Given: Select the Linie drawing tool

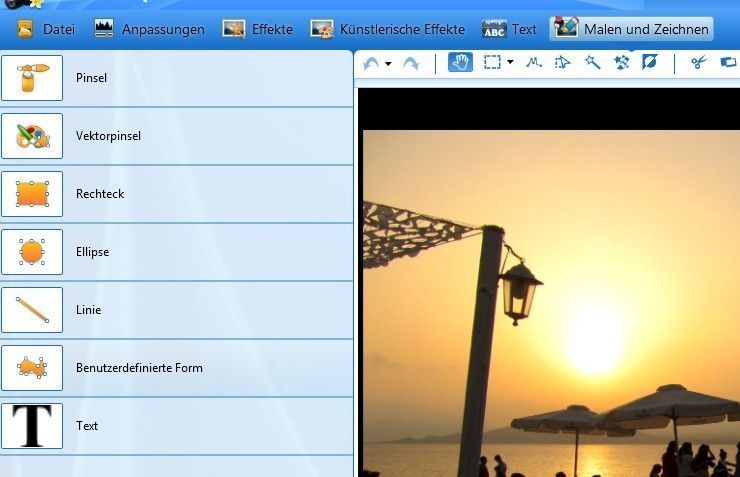Looking at the screenshot, I should (32, 310).
